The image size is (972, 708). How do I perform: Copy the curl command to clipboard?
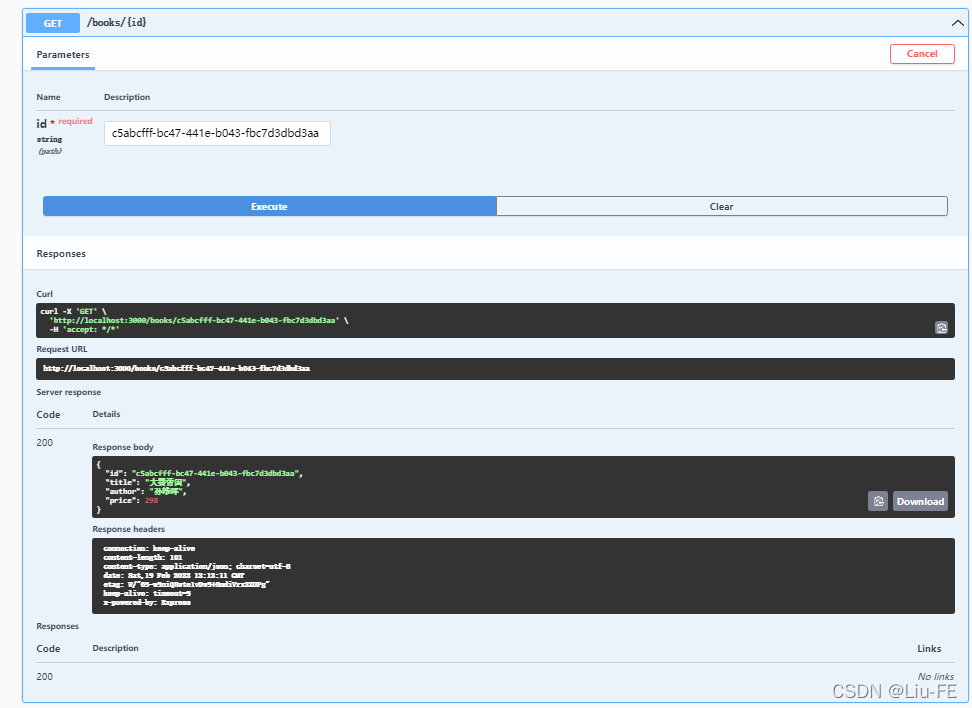coord(941,328)
